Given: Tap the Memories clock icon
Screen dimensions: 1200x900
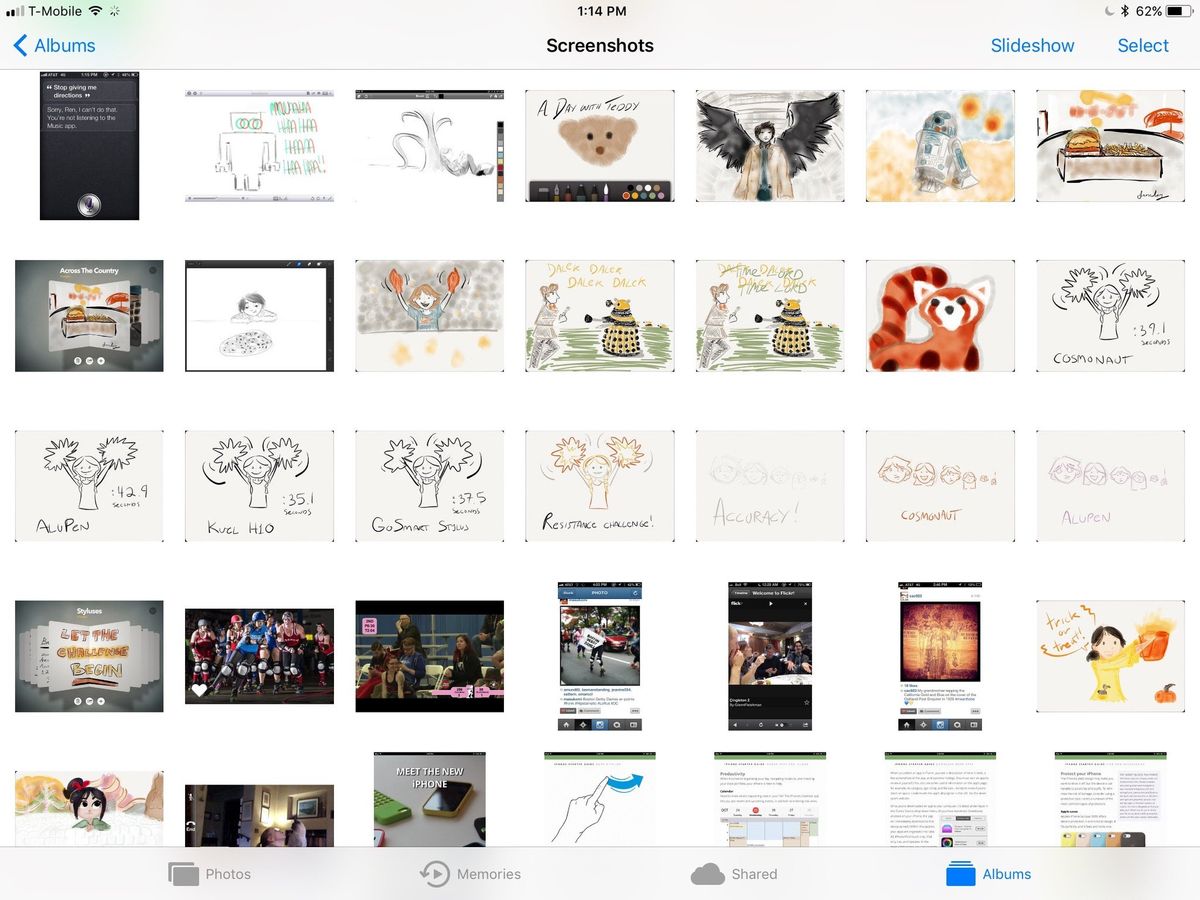Looking at the screenshot, I should click(434, 873).
